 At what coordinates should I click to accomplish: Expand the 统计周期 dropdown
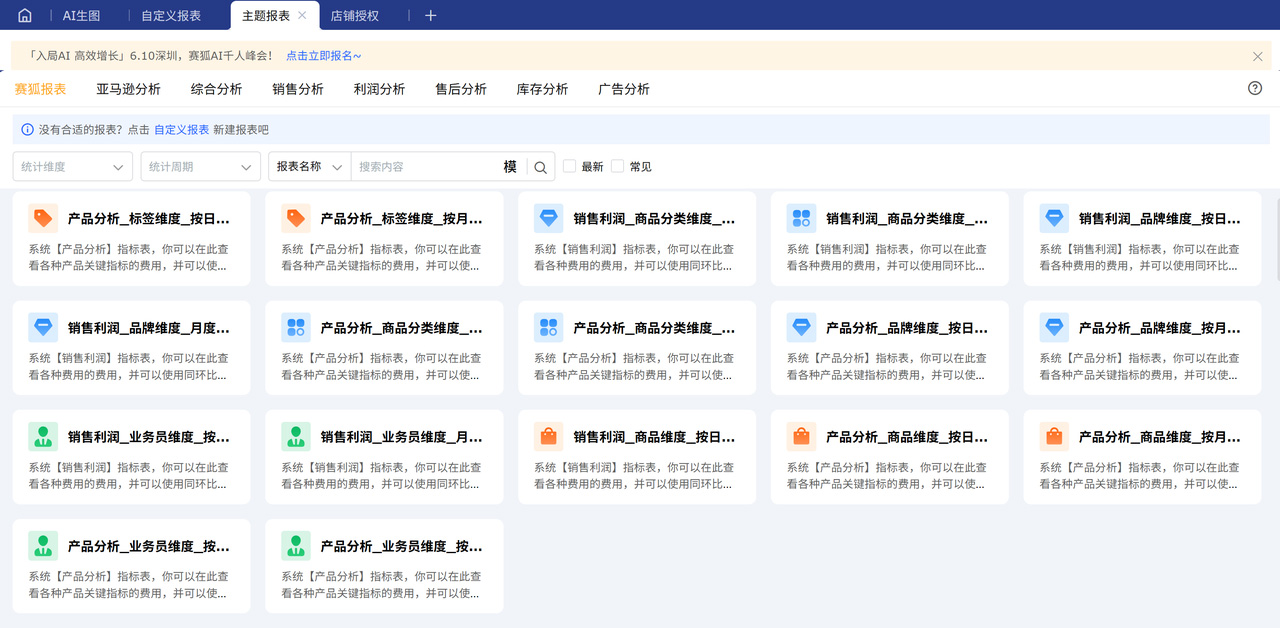click(x=201, y=167)
